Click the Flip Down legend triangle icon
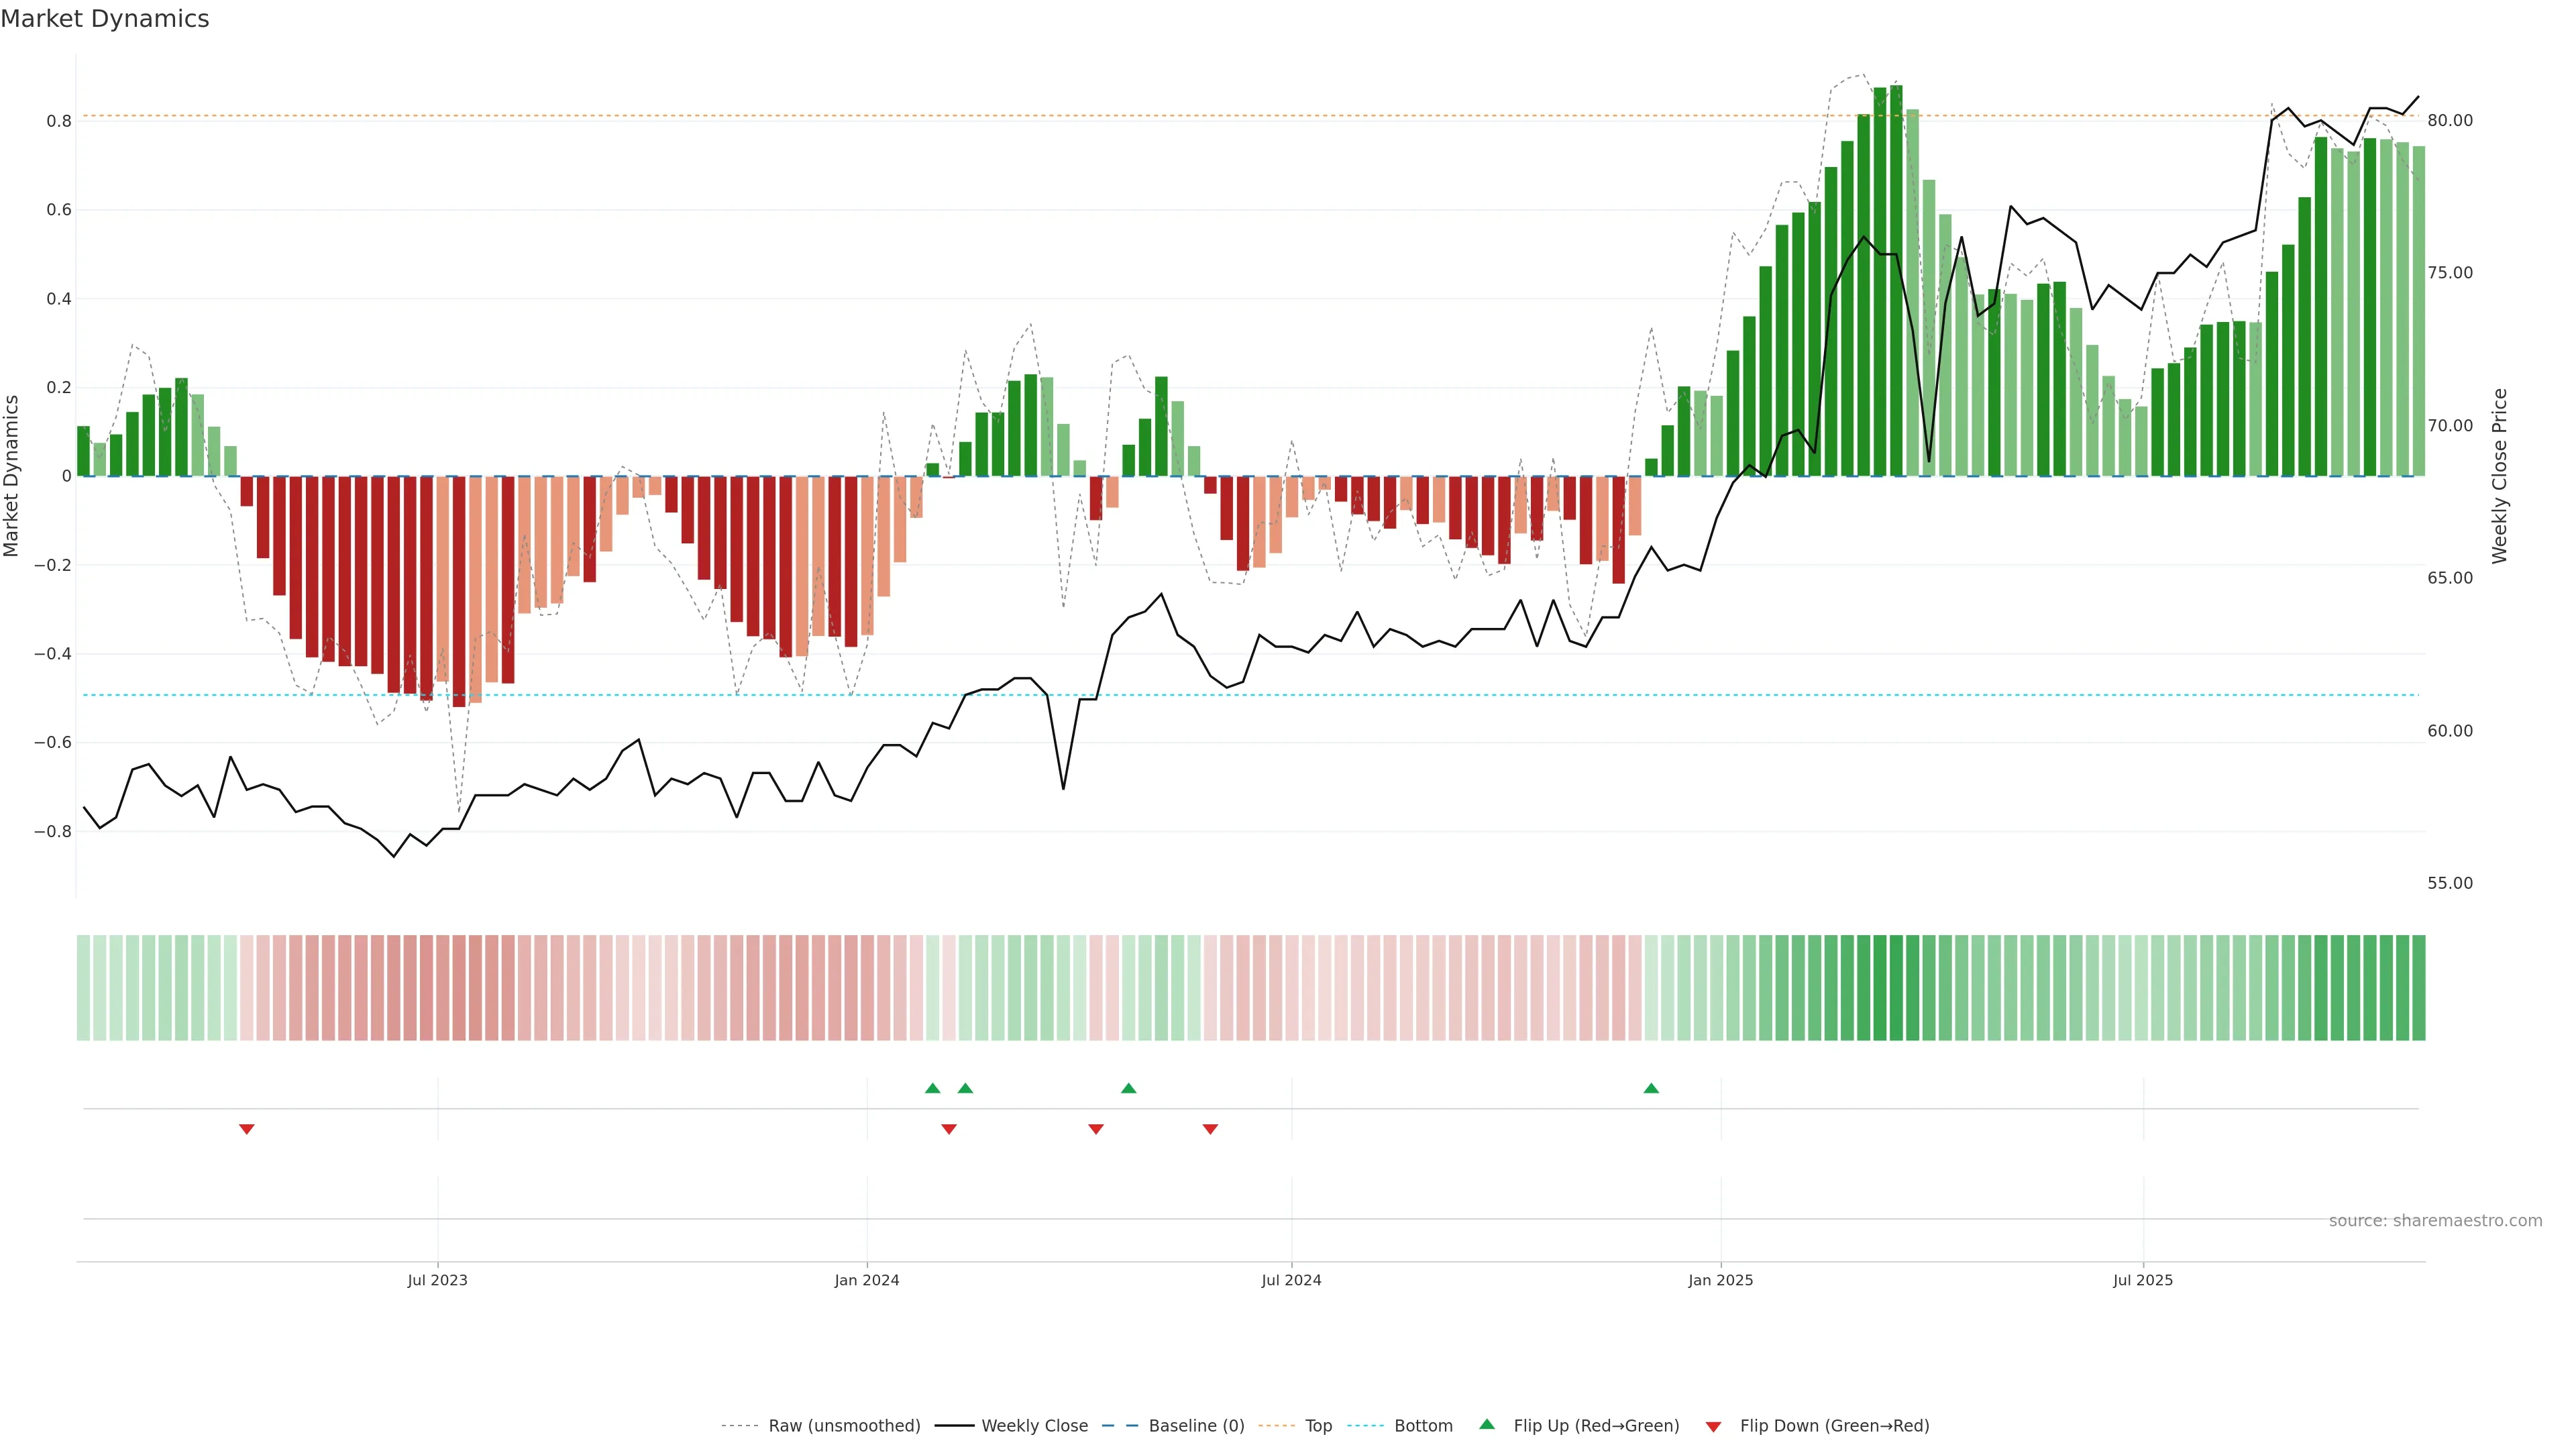The width and height of the screenshot is (2576, 1449). click(1713, 1426)
